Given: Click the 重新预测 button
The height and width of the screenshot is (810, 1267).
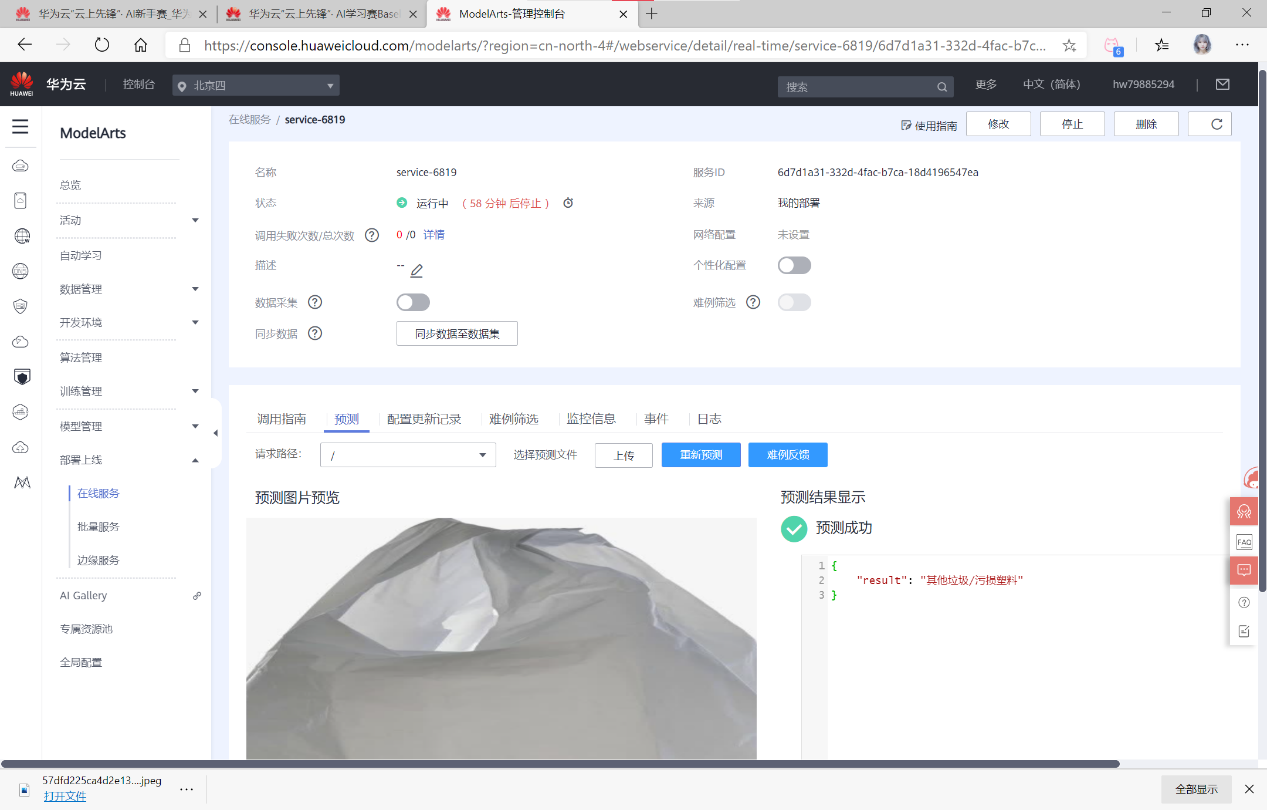Looking at the screenshot, I should point(700,455).
